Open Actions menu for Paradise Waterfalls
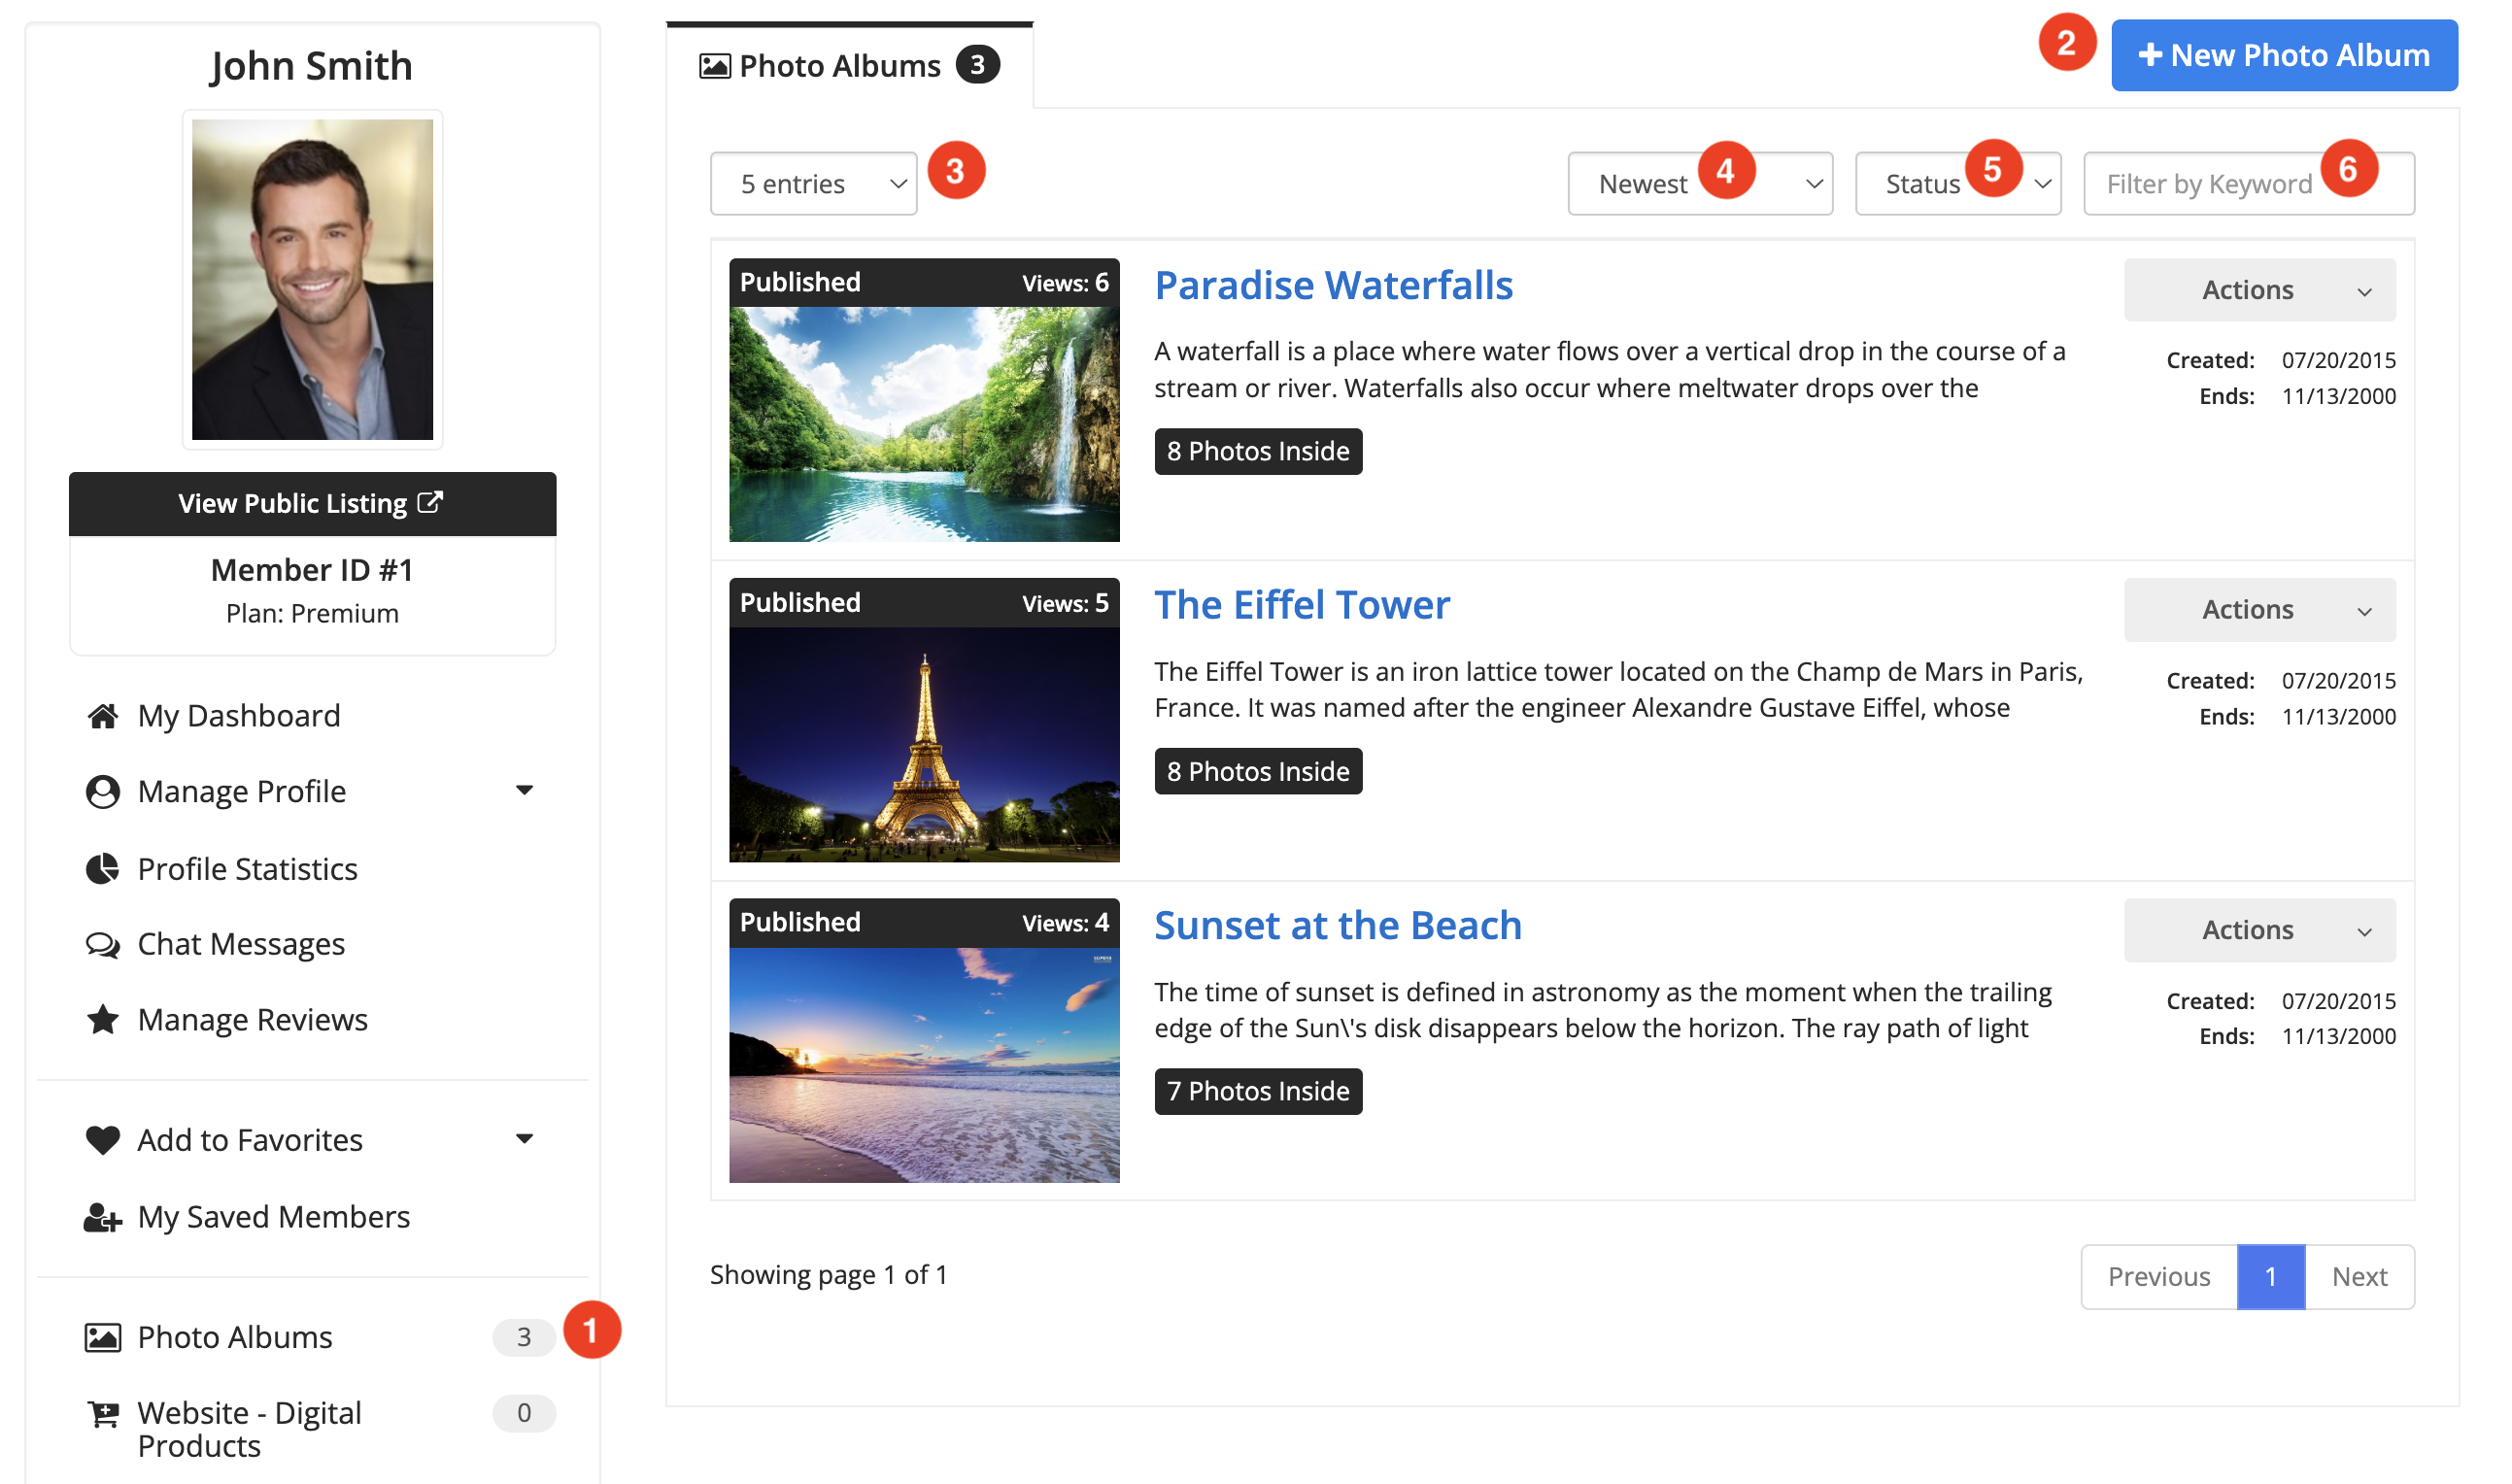This screenshot has width=2512, height=1484. point(2259,290)
